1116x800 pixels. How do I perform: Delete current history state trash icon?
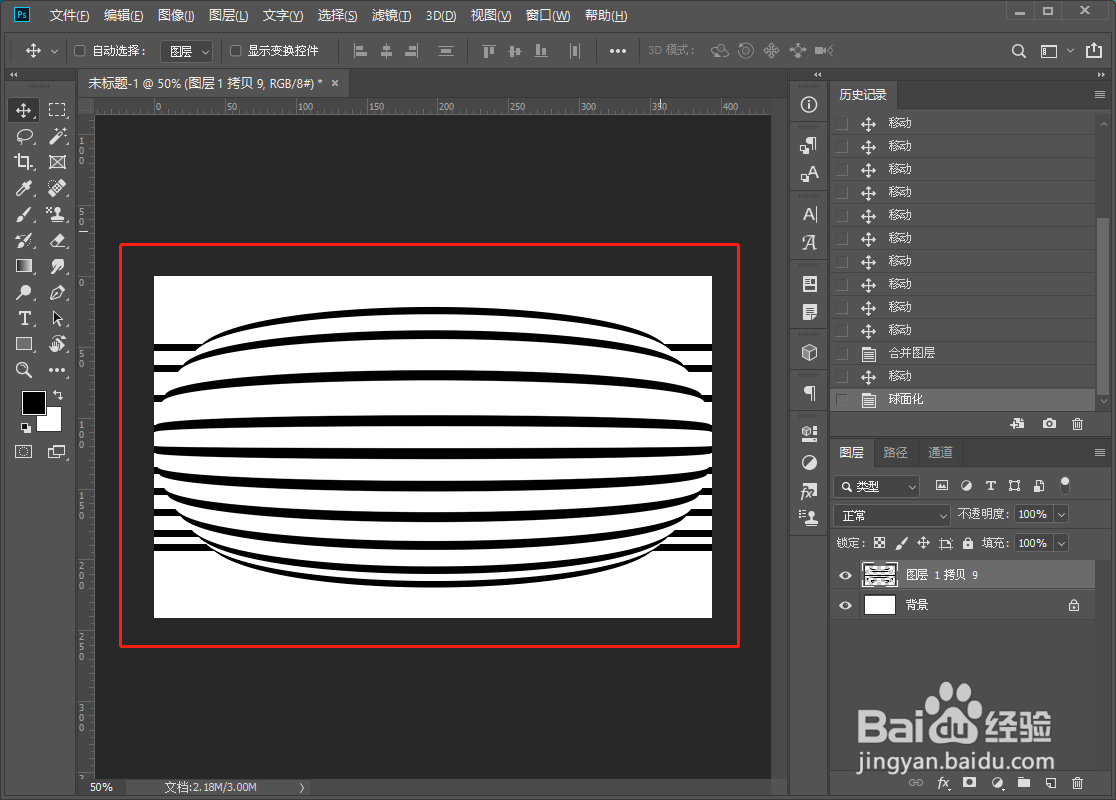tap(1078, 423)
